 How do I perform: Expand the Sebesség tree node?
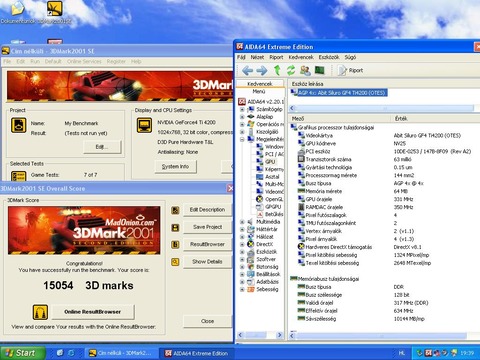pos(242,290)
